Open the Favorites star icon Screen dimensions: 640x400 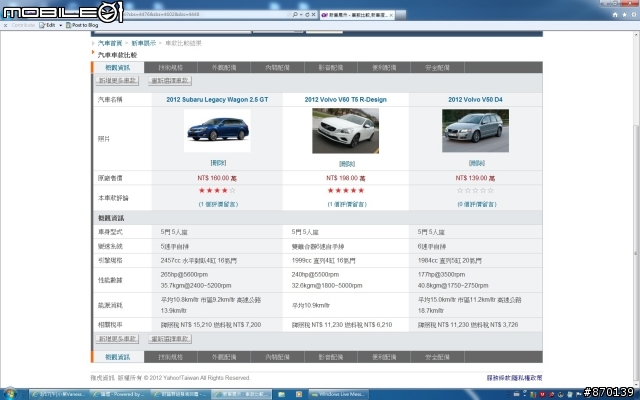coord(624,15)
